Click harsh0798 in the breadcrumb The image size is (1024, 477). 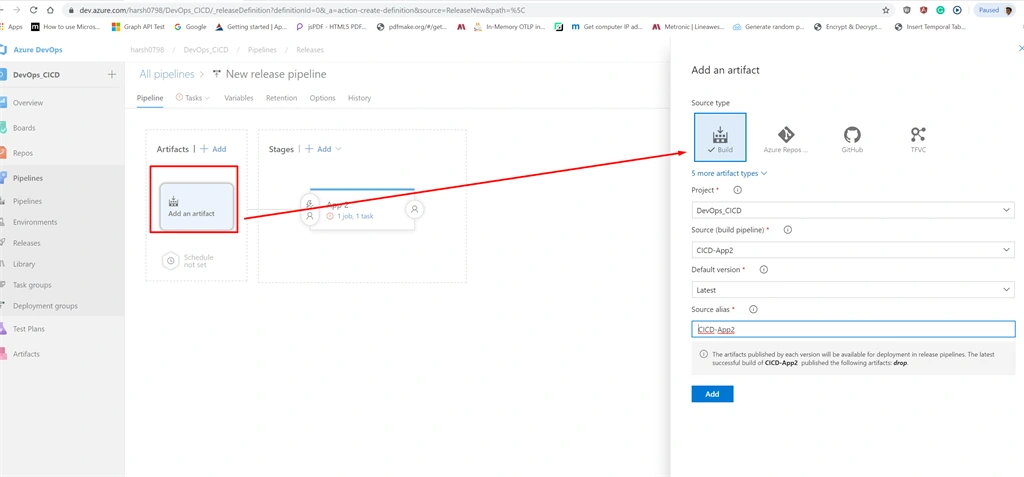[x=146, y=50]
